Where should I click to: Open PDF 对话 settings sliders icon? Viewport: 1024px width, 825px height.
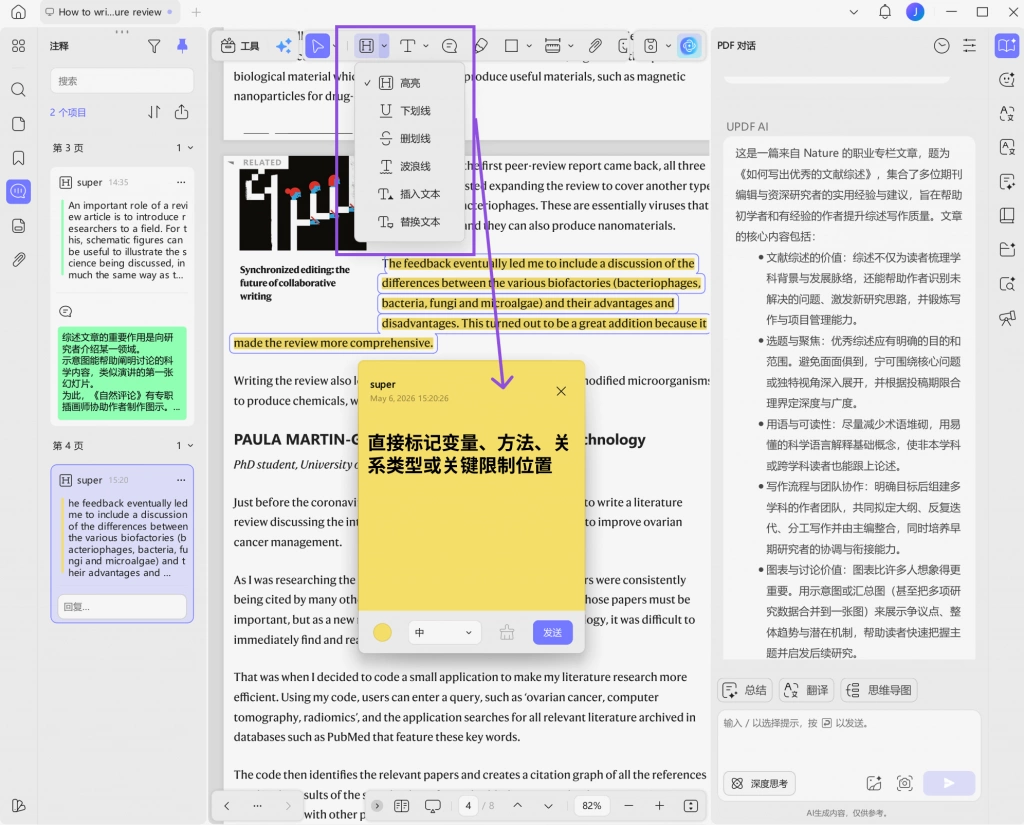click(970, 46)
